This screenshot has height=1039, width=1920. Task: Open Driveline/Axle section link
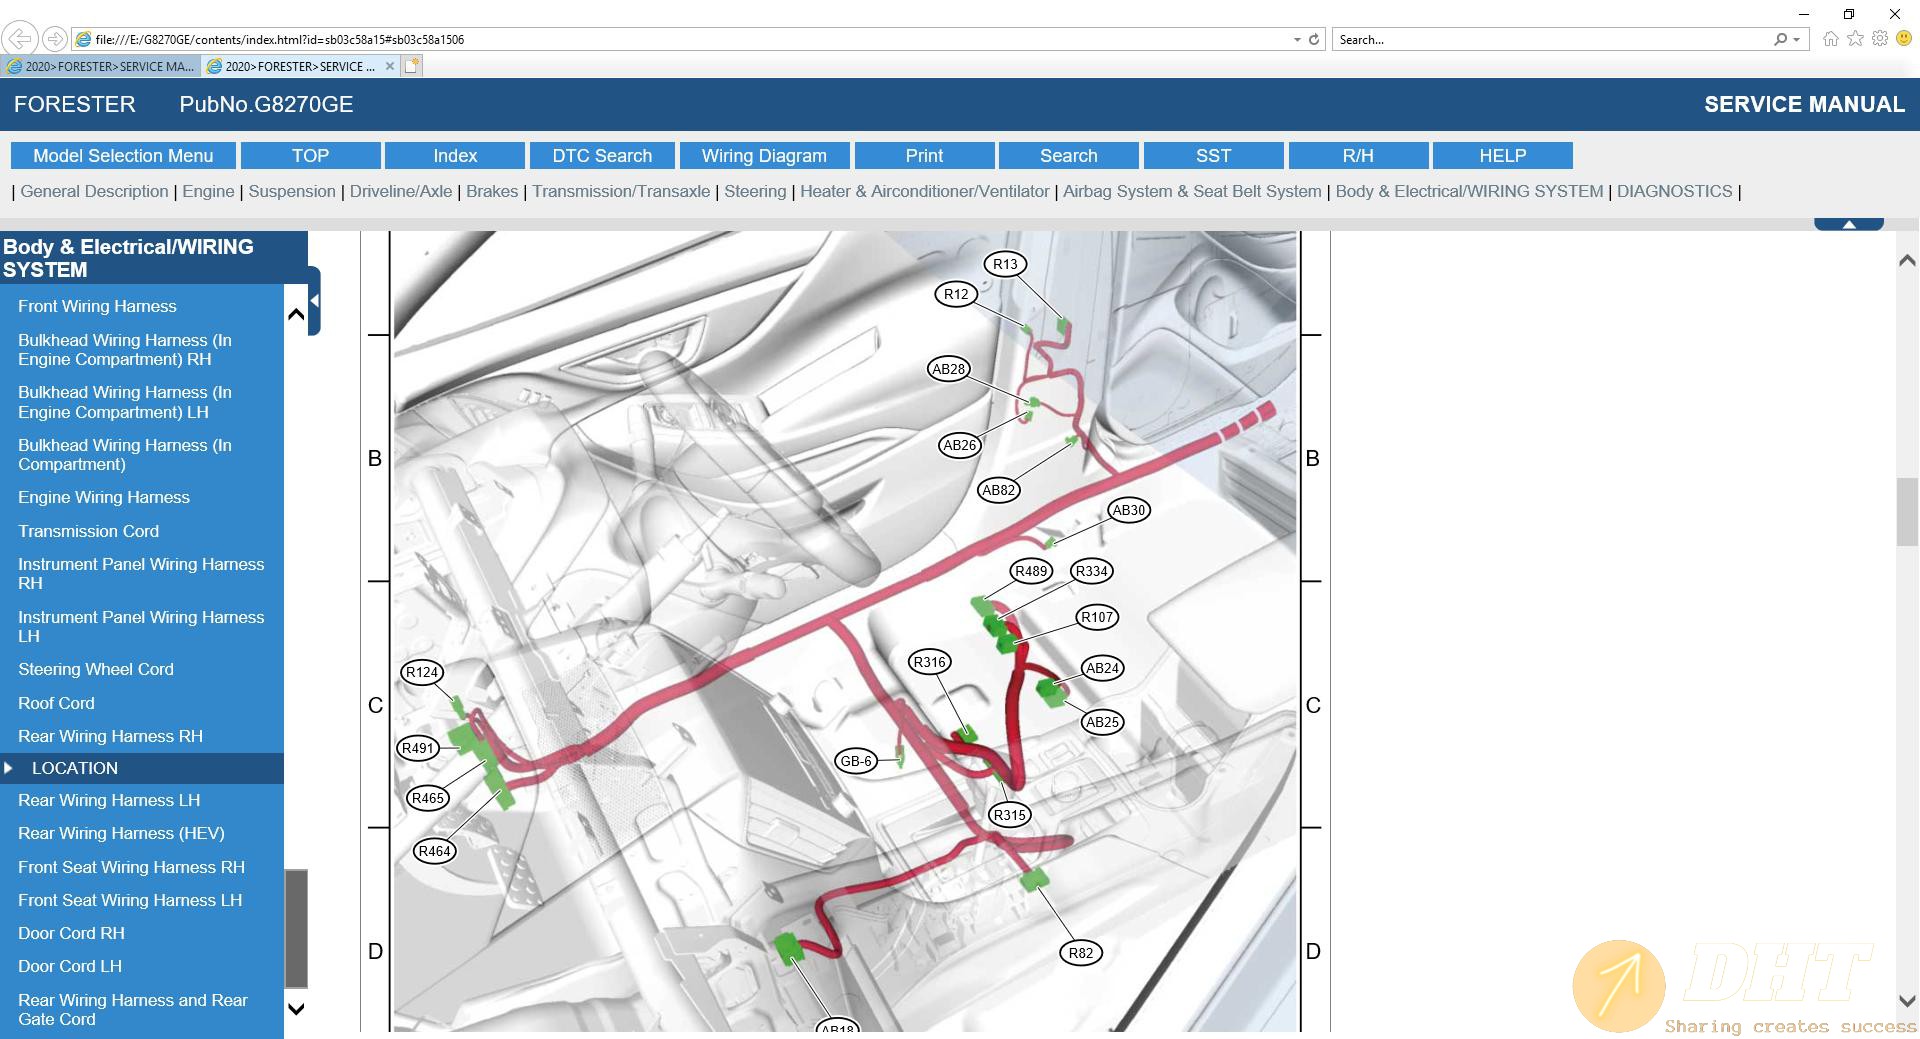pyautogui.click(x=401, y=191)
